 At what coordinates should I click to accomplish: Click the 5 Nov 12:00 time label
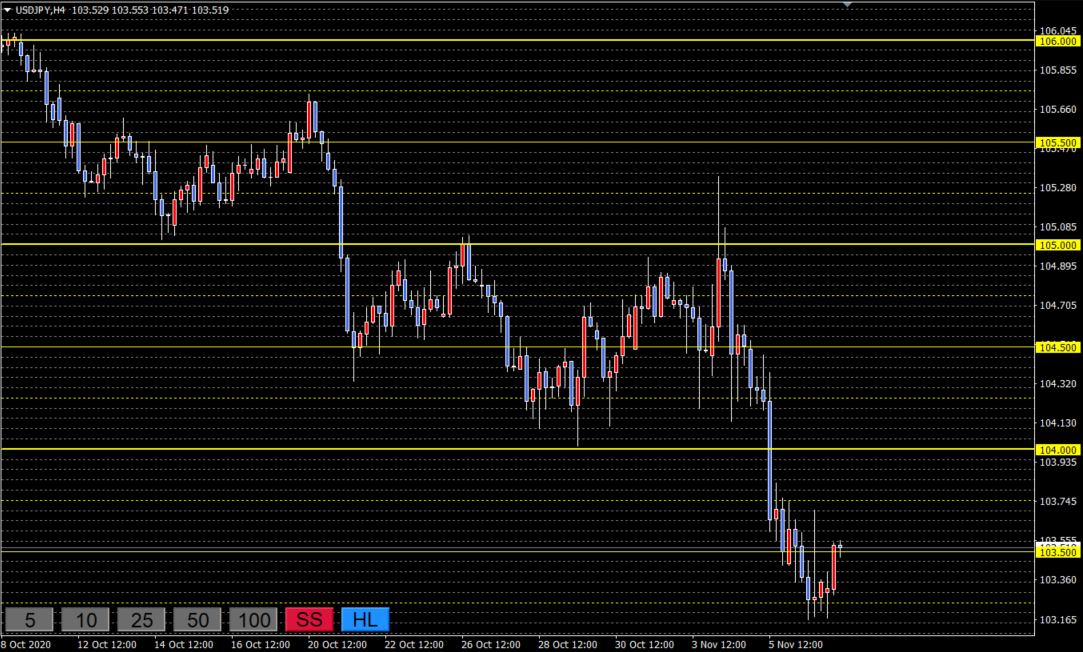(796, 644)
